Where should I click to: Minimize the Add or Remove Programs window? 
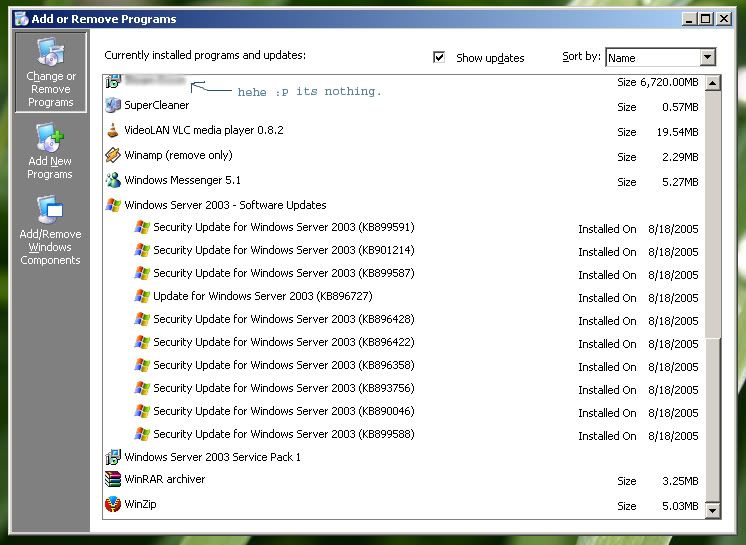[689, 19]
